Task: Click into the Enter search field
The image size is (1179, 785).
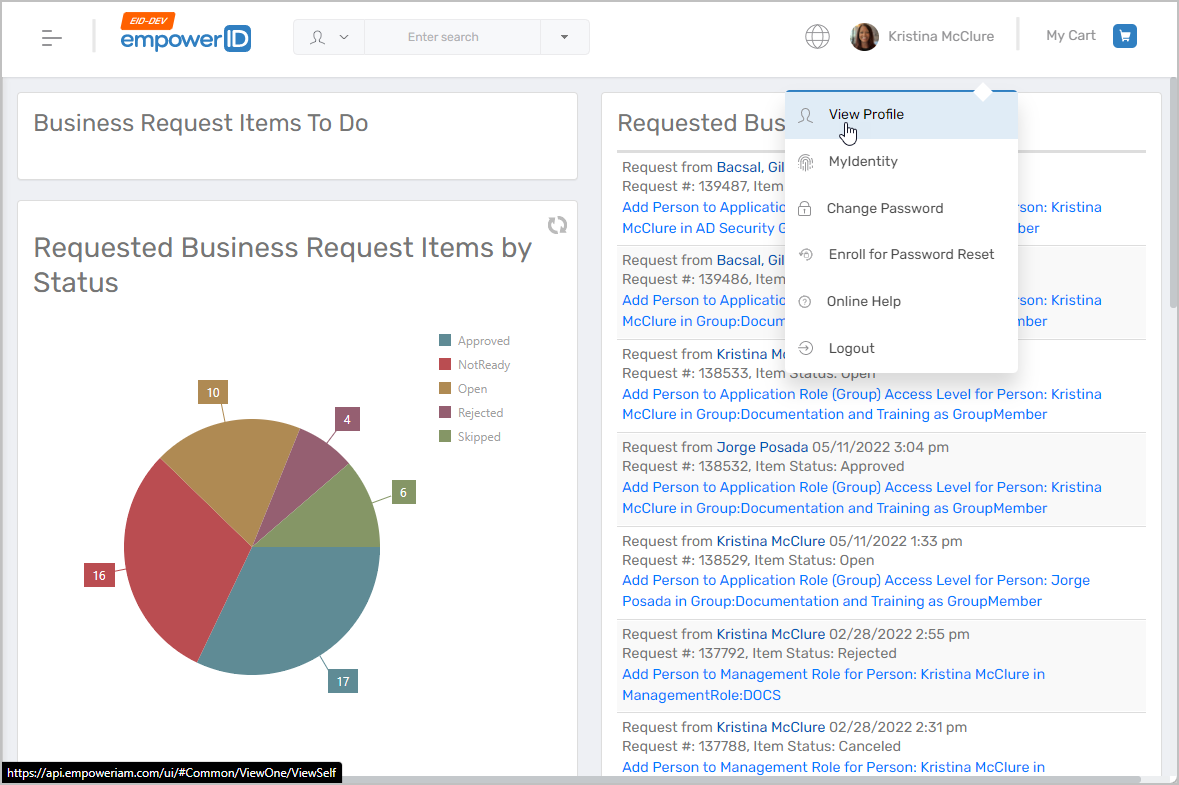Action: (451, 37)
